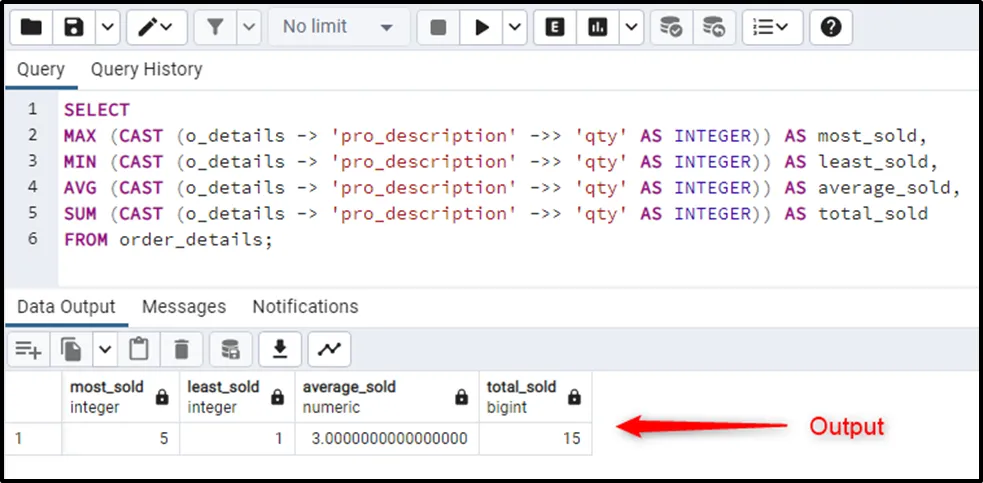Open the query tool Help icon

pyautogui.click(x=830, y=27)
